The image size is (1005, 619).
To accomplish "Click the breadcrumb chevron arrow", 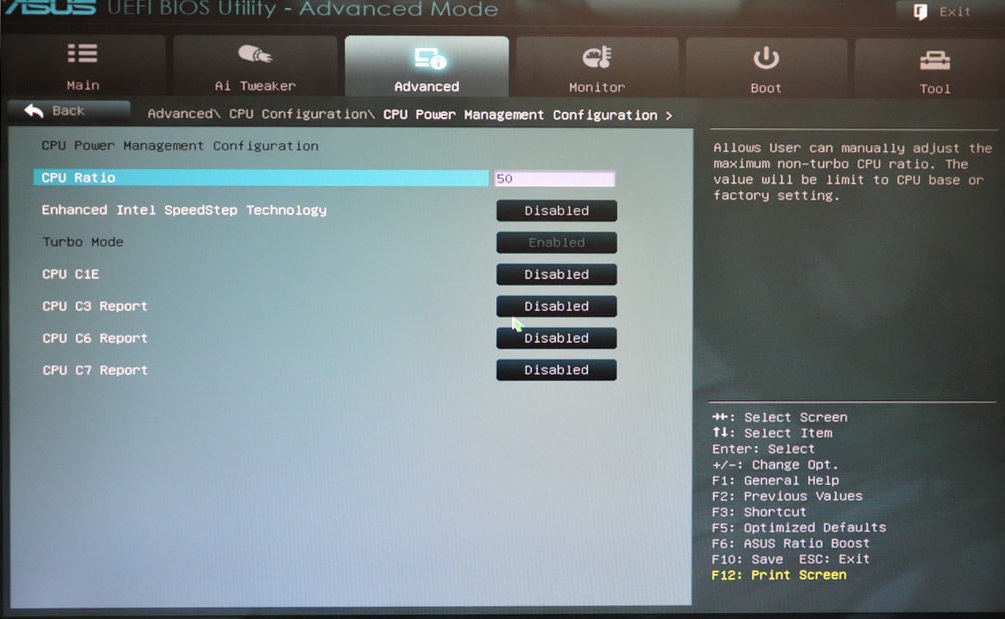I will (669, 115).
